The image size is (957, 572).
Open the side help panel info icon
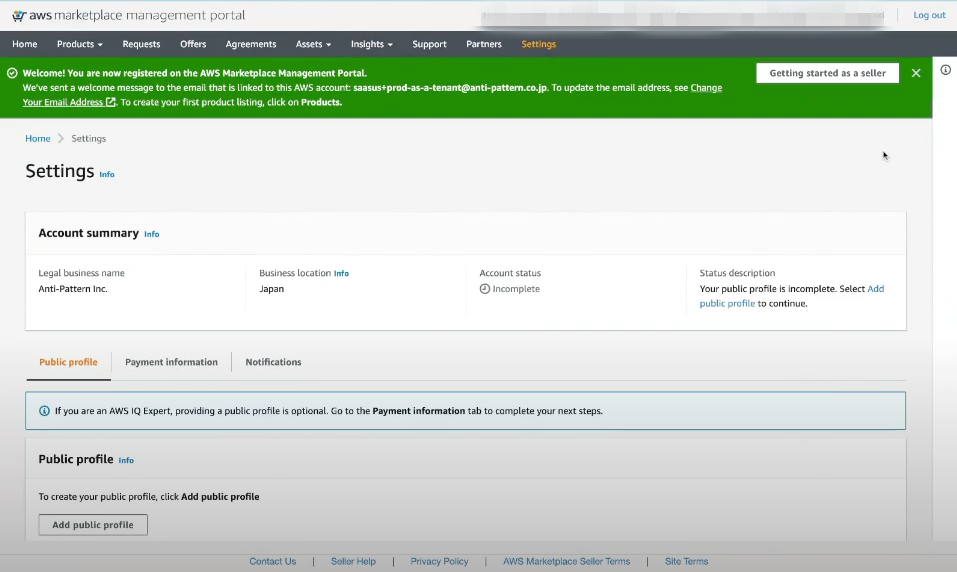click(x=945, y=70)
